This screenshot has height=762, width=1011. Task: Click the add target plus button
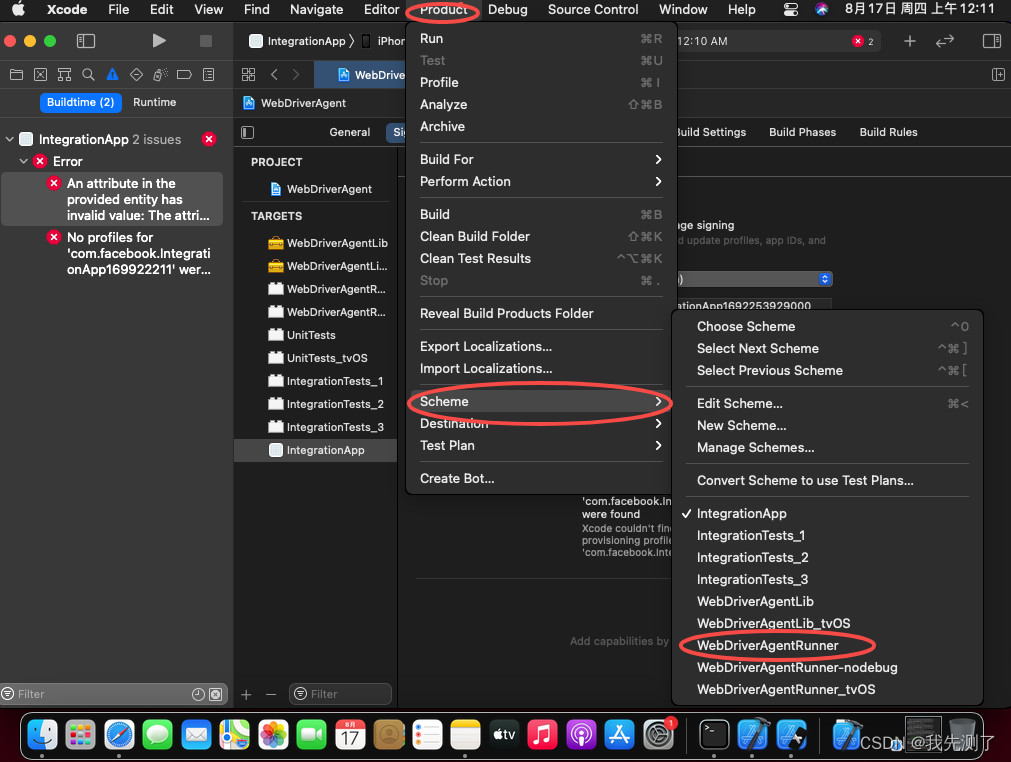click(246, 693)
